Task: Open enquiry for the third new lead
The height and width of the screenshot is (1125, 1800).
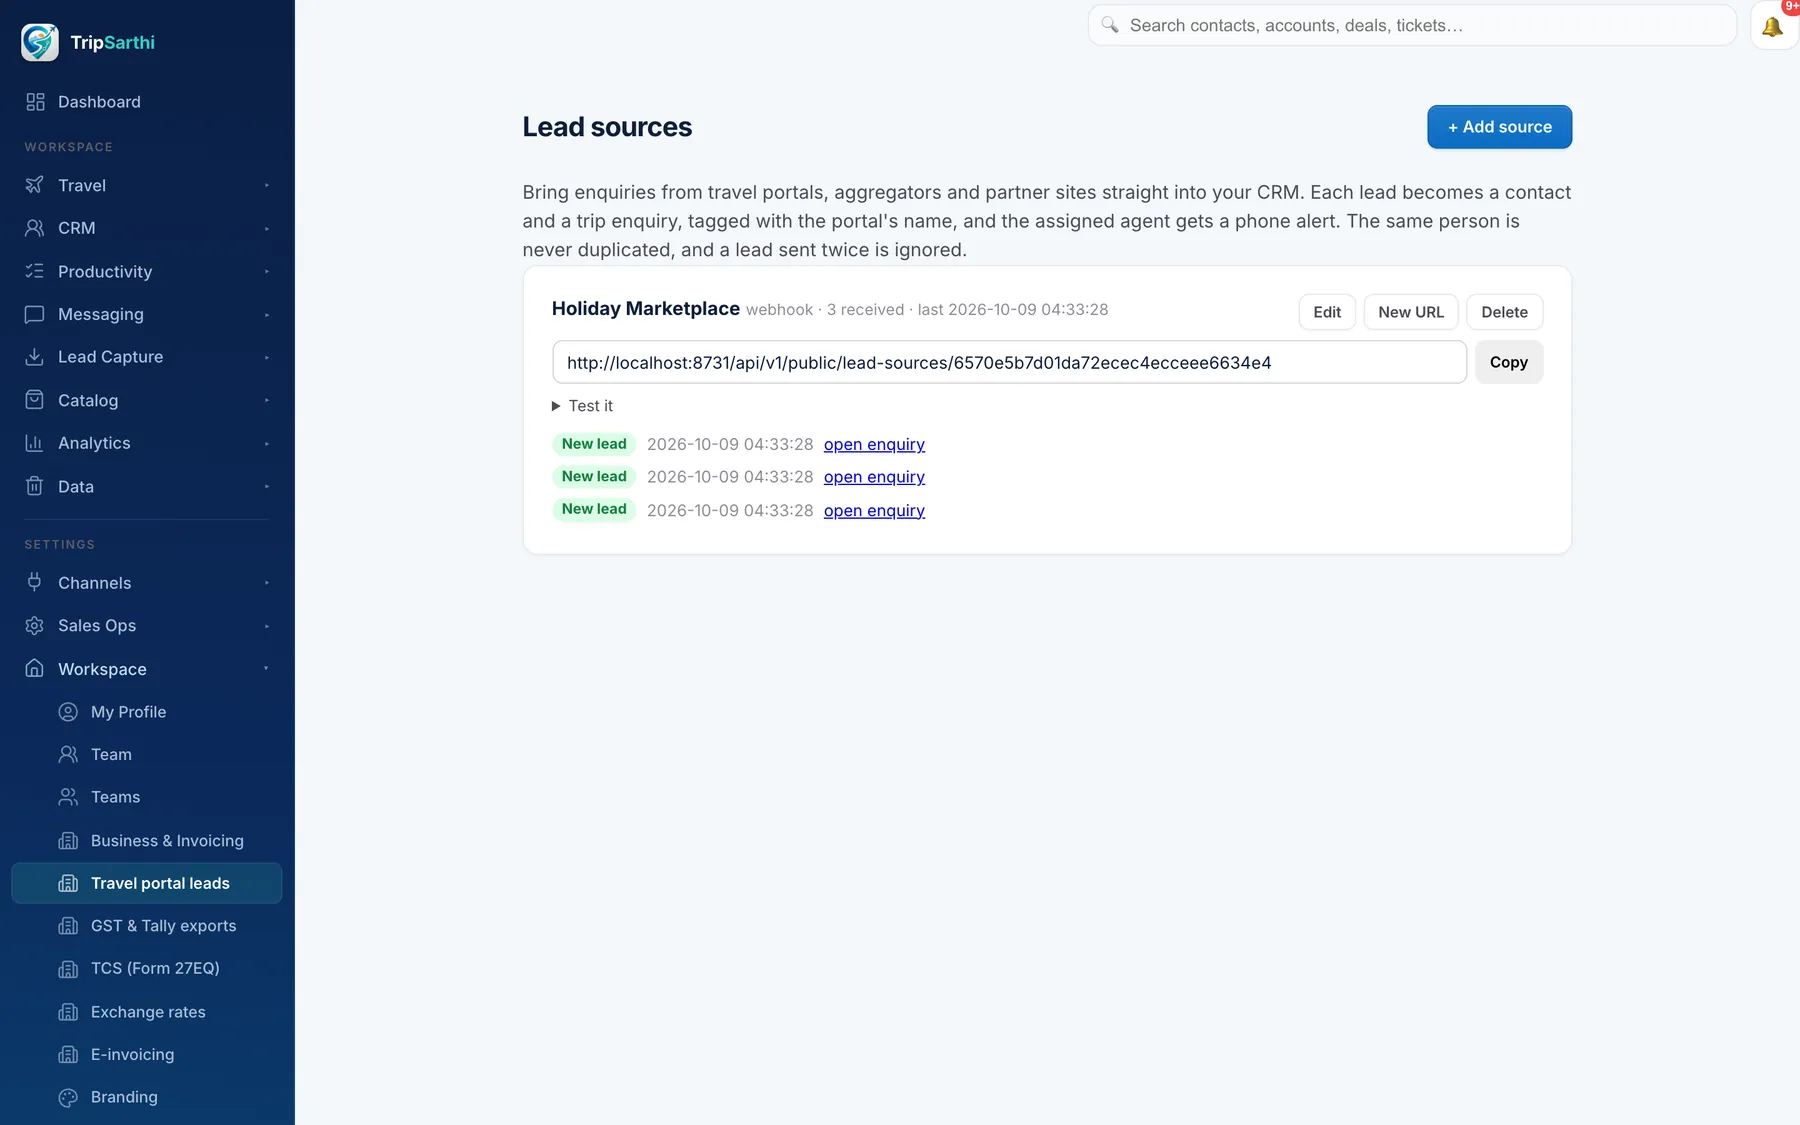Action: click(x=874, y=511)
